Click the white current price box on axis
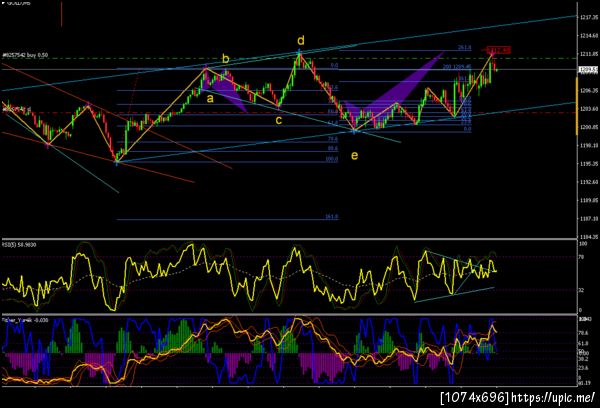The image size is (600, 408). click(588, 70)
